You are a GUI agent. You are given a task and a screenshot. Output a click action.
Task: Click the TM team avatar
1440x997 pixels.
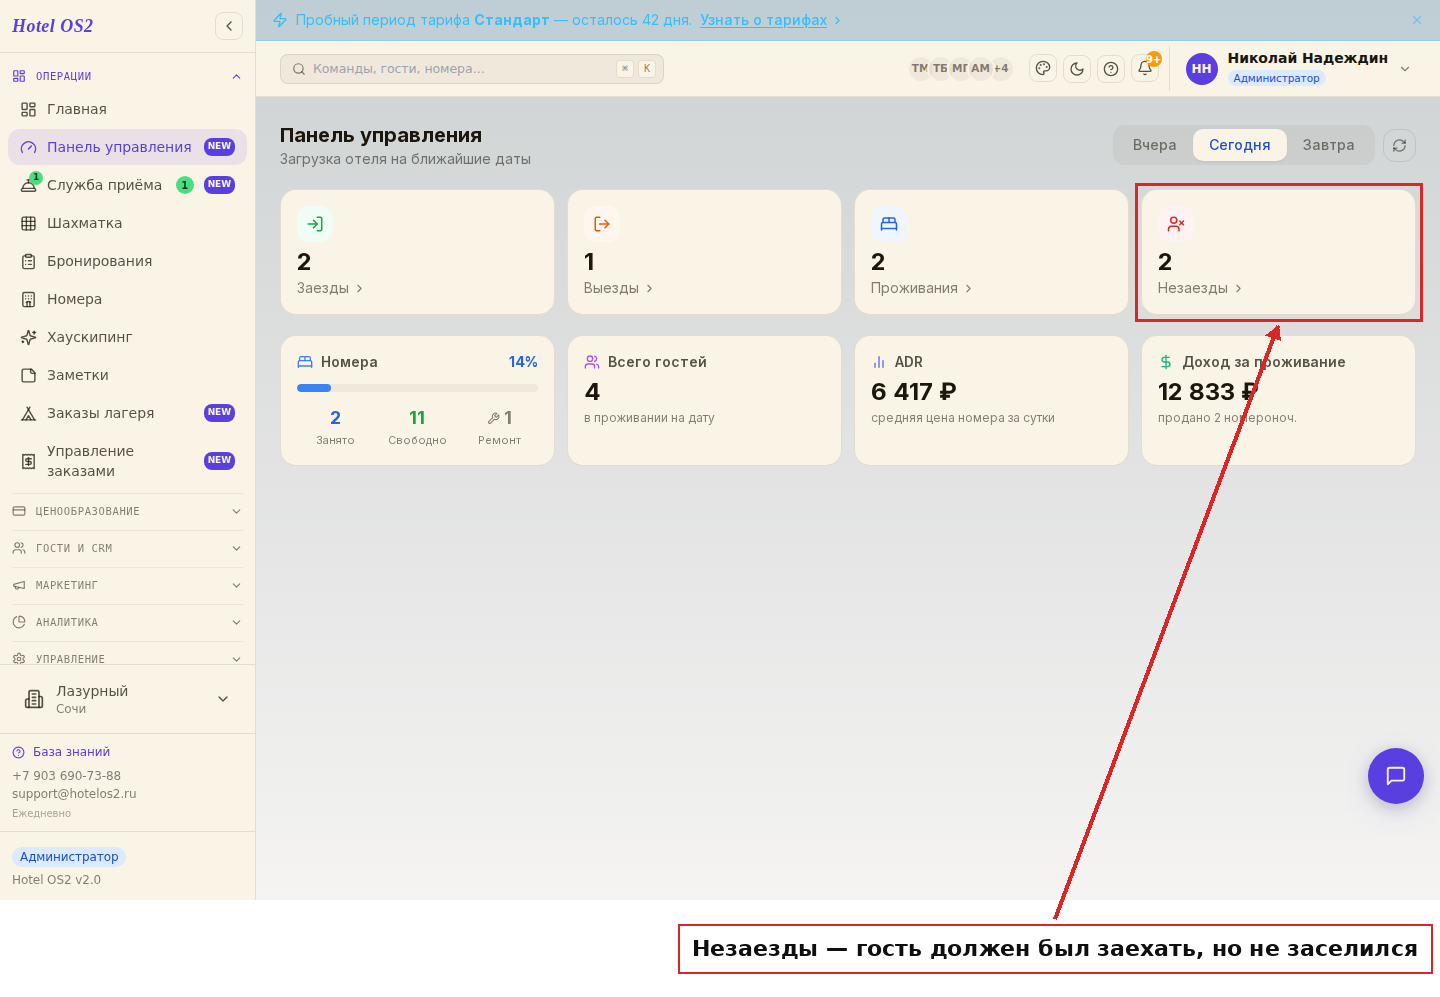(x=919, y=69)
